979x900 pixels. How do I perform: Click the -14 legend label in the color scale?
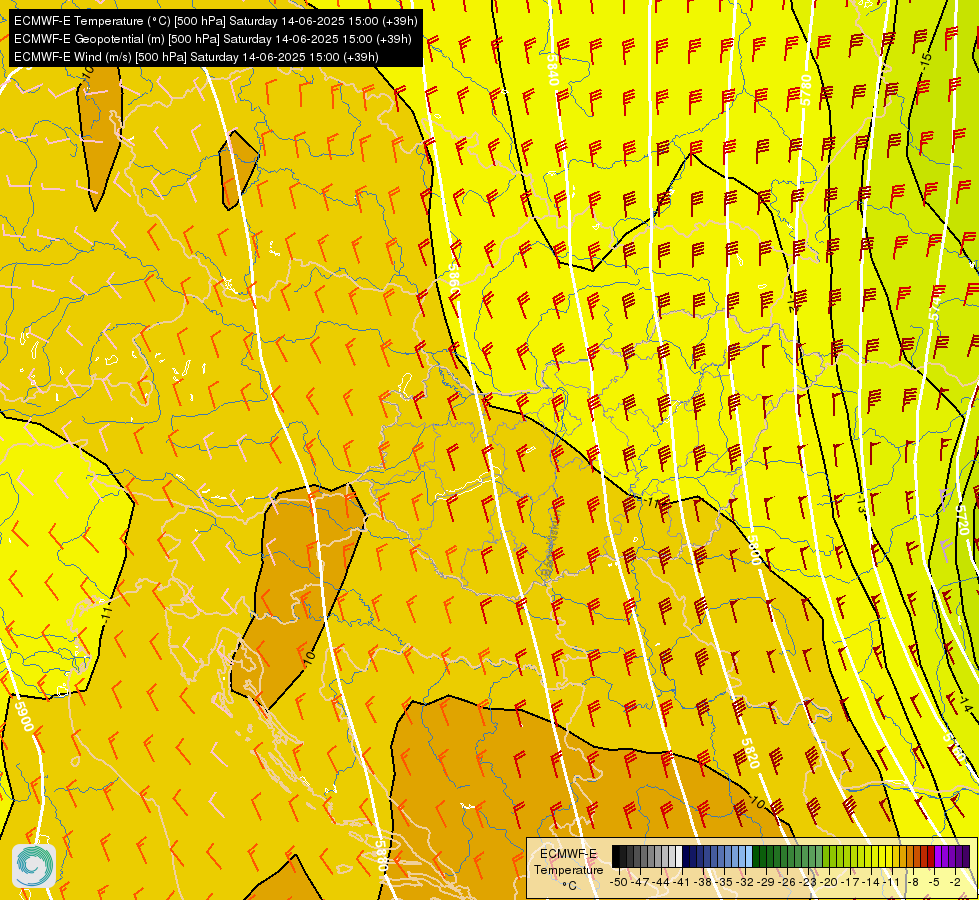point(871,882)
